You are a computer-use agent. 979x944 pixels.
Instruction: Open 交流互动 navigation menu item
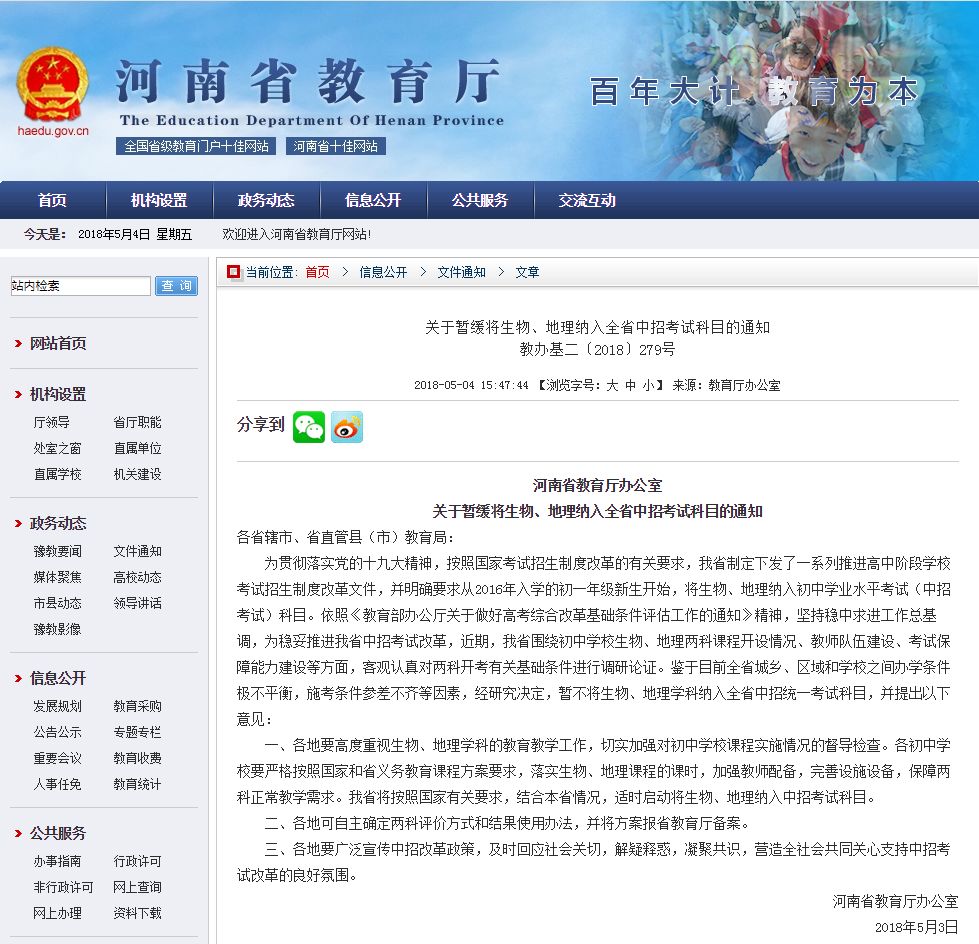click(587, 200)
